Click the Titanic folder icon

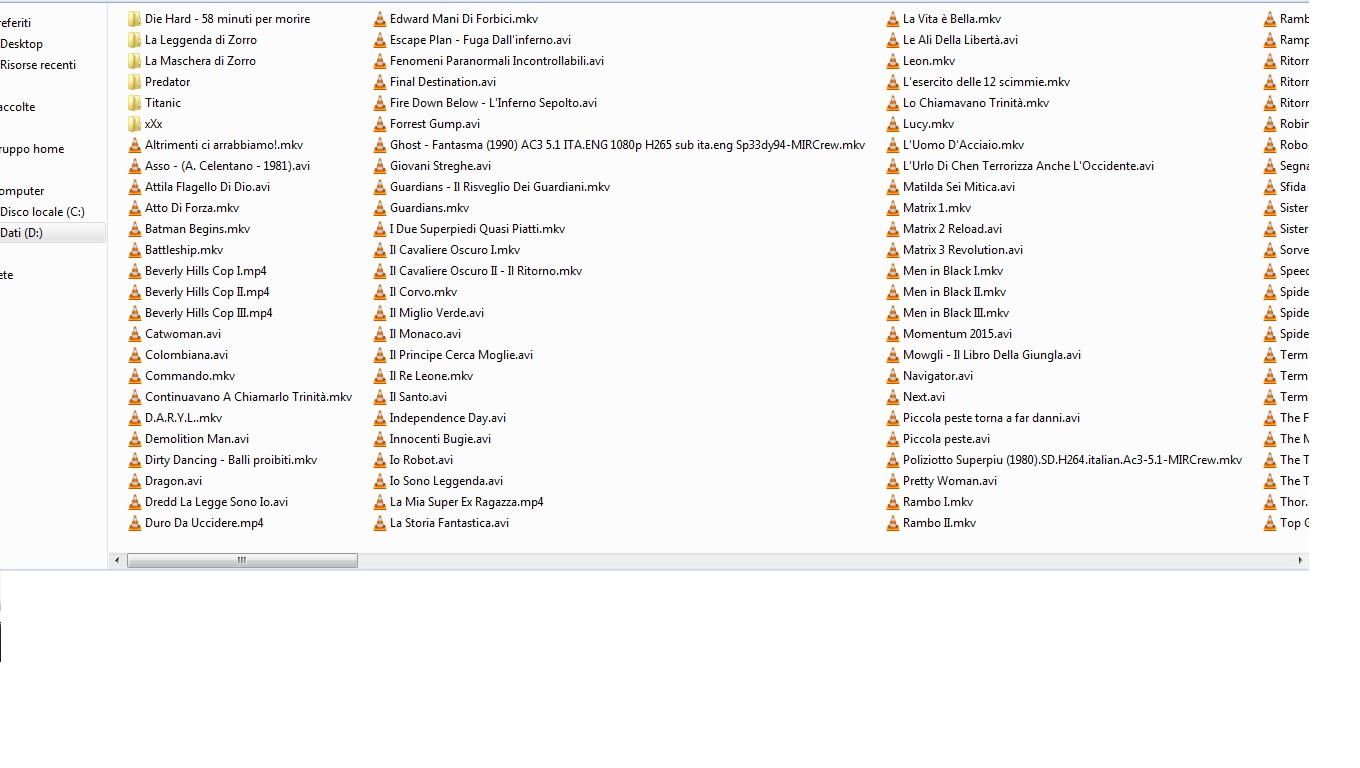135,103
